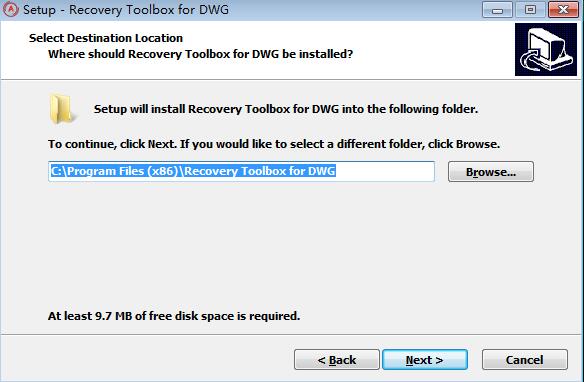Click the 'Where should Recovery Toolbox' subtitle
This screenshot has height=382, width=584.
(x=200, y=54)
